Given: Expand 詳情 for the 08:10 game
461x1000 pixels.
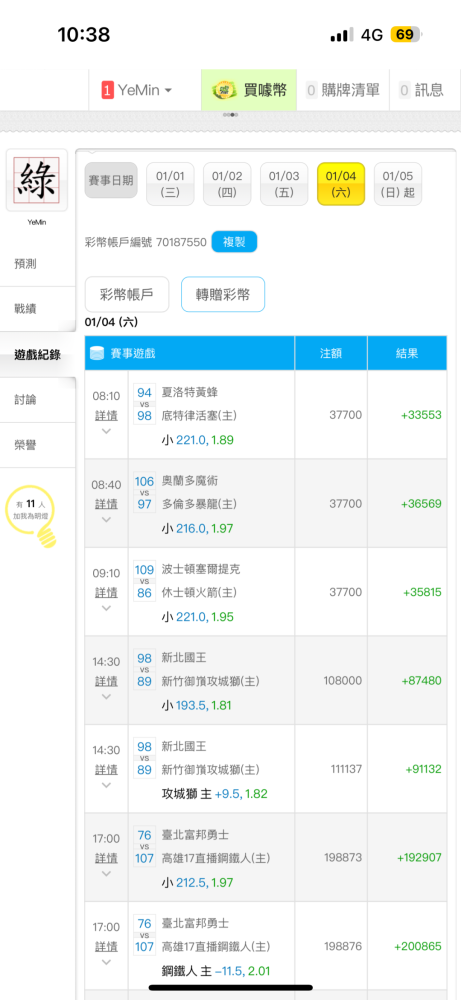Looking at the screenshot, I should pos(106,415).
